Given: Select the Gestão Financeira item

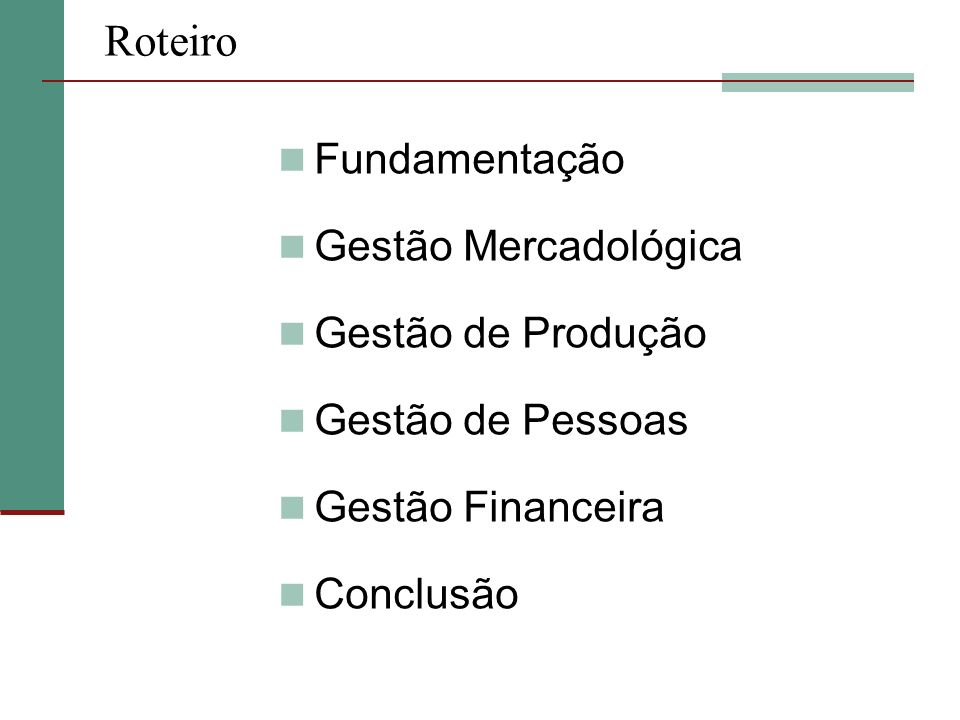Looking at the screenshot, I should click(489, 507).
